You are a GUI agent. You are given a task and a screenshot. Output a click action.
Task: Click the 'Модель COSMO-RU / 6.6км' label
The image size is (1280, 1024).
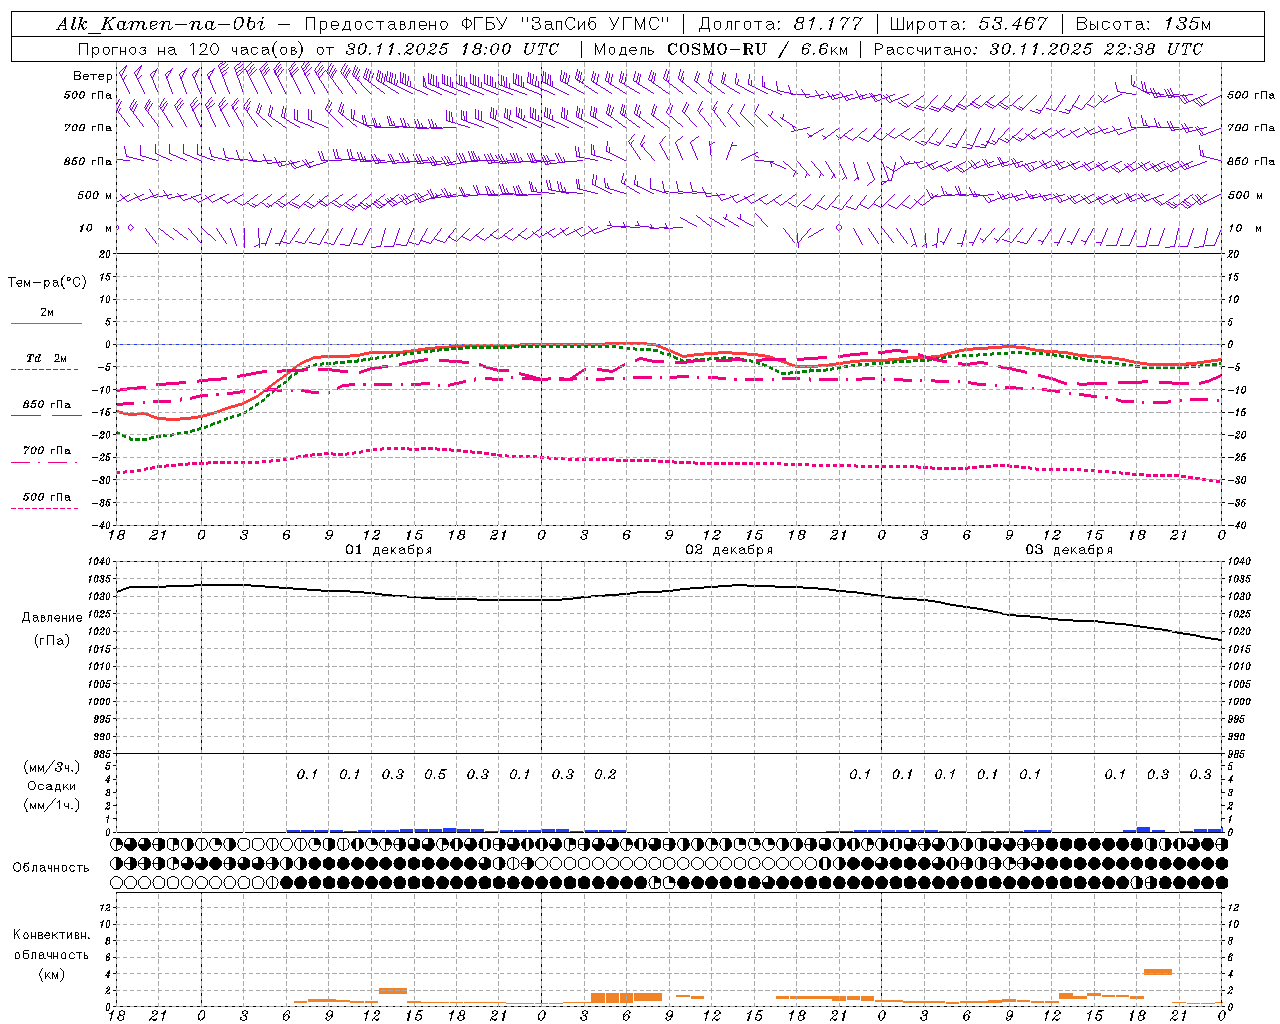(x=721, y=49)
